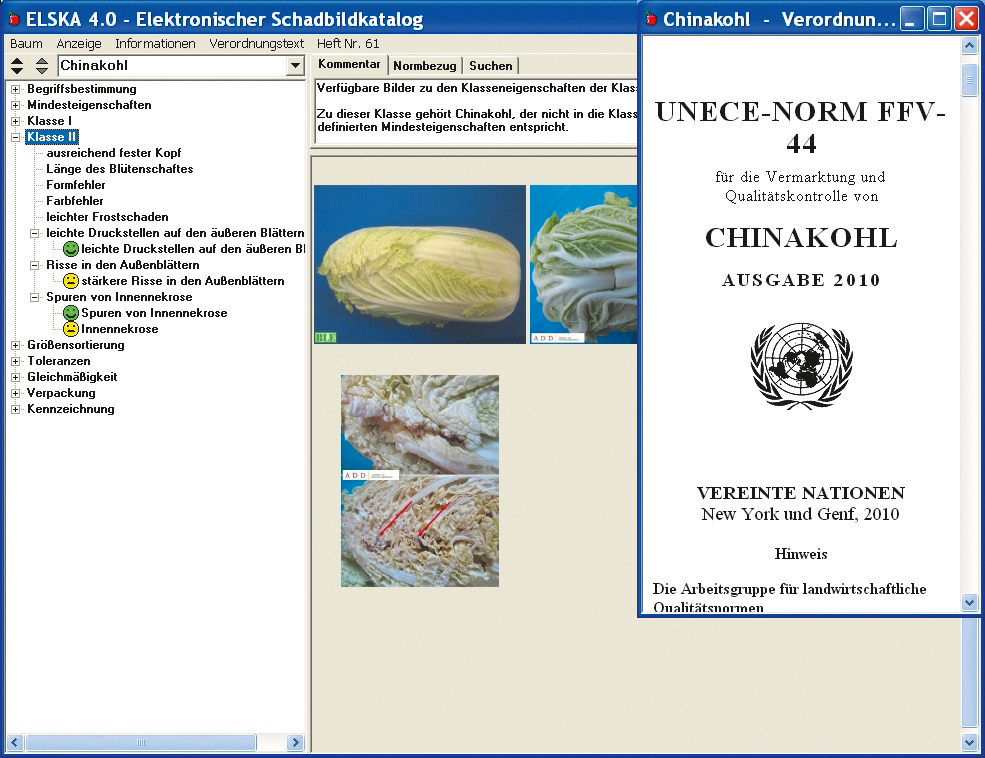Click scroll down arrow in Chinakohl document window

tap(969, 603)
